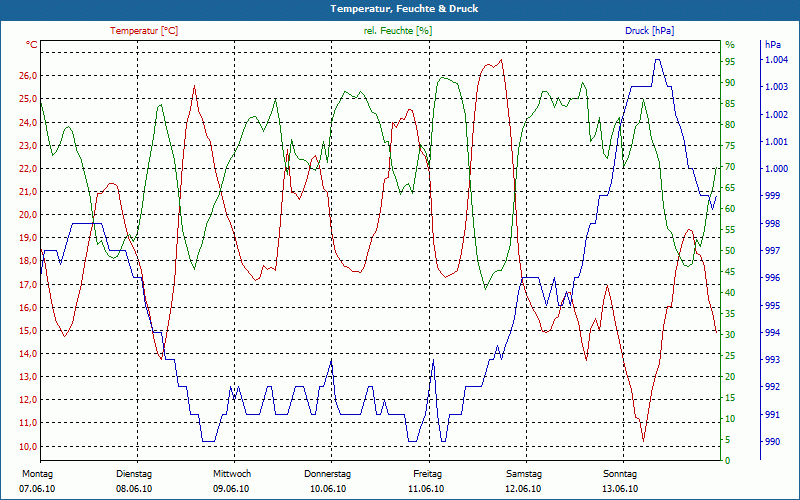Select the green 'rel. Feuchte [%]' legend label
800x500 pixels.
397,31
